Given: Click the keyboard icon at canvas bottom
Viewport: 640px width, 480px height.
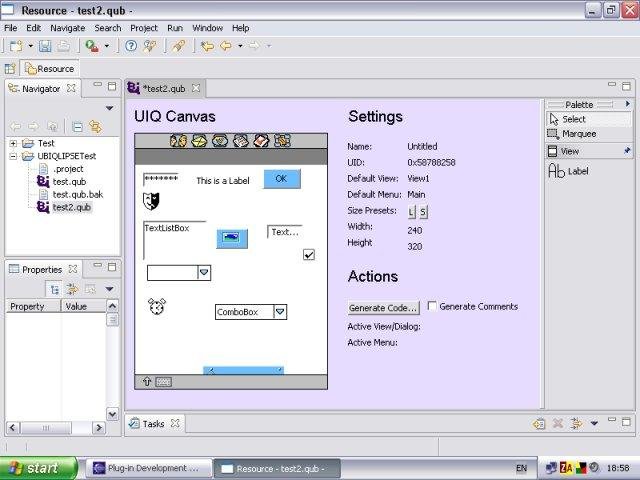Looking at the screenshot, I should tap(164, 382).
